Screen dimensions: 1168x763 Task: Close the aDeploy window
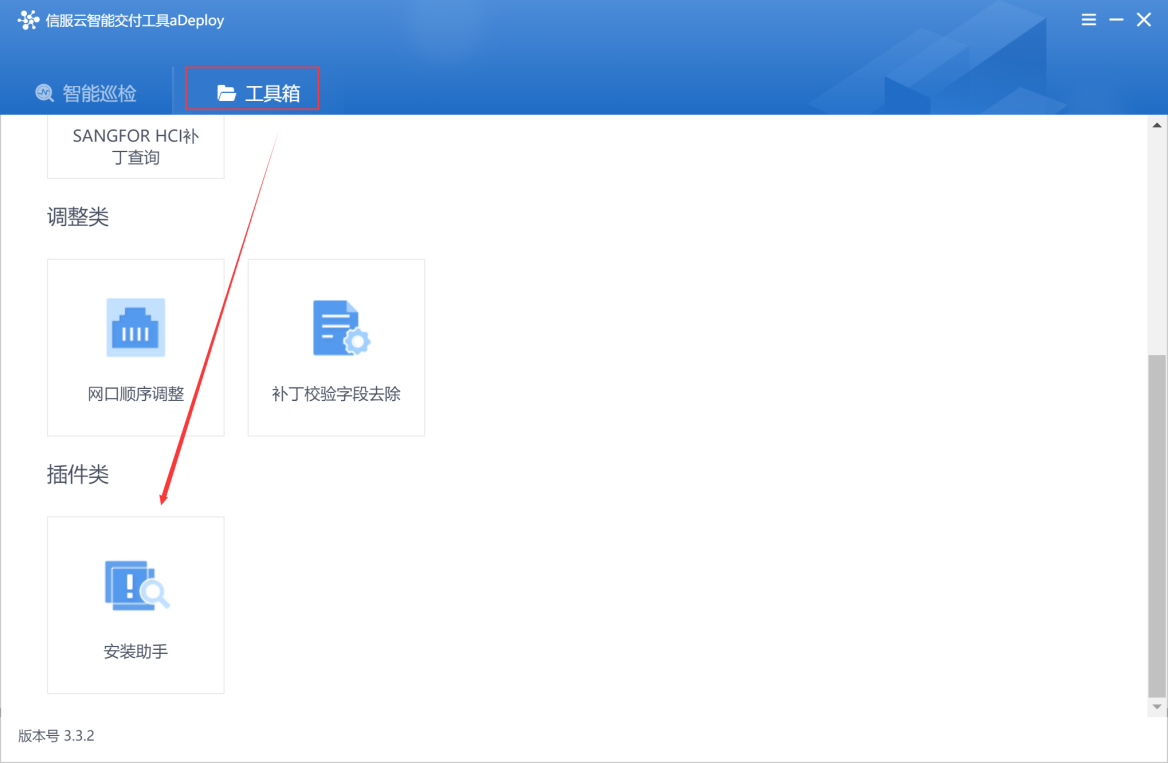[x=1144, y=20]
